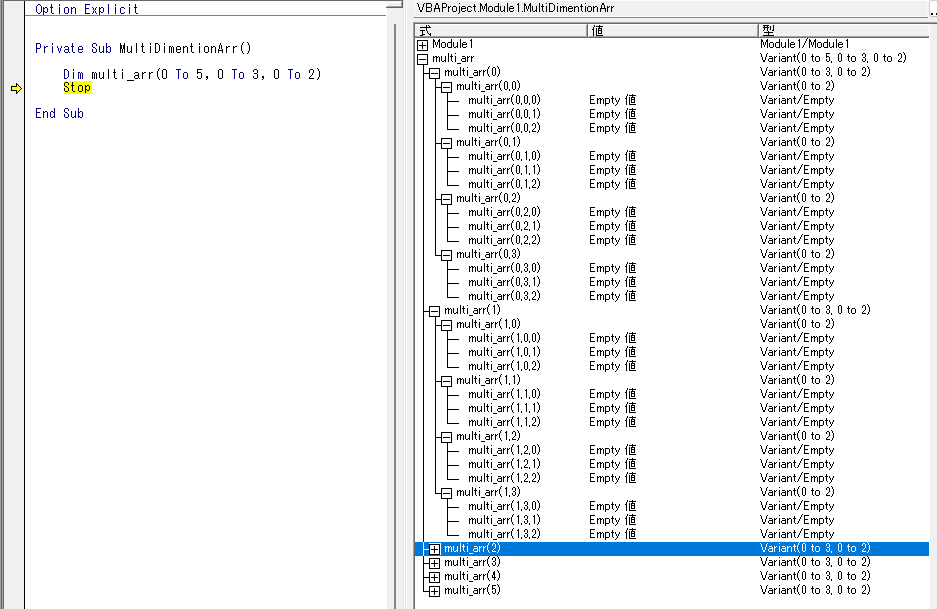
Task: Select the multi_arr(0,2,1) row
Action: 672,226
